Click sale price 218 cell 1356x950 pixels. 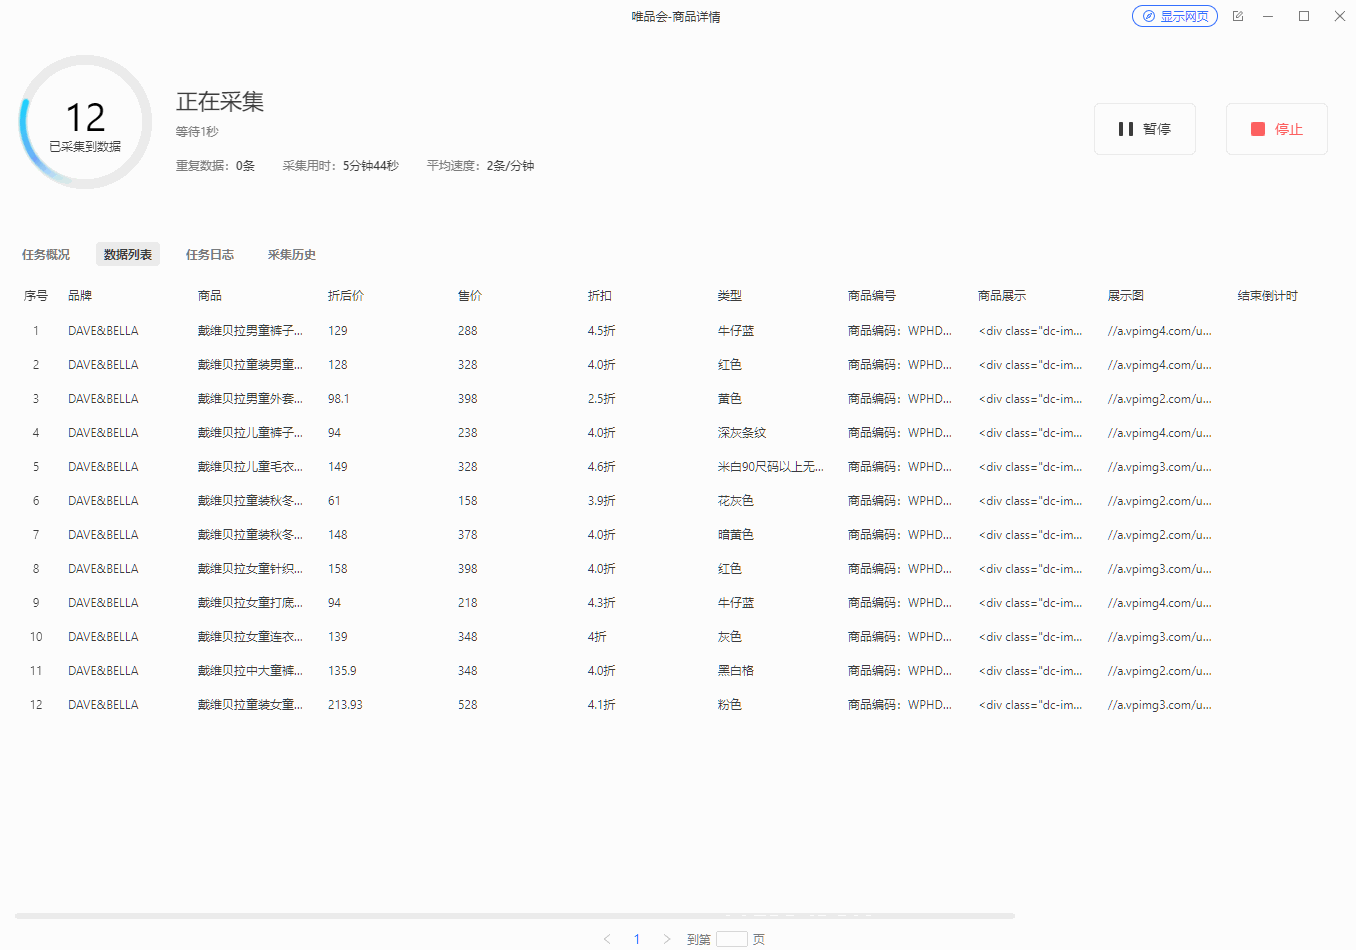click(x=468, y=603)
